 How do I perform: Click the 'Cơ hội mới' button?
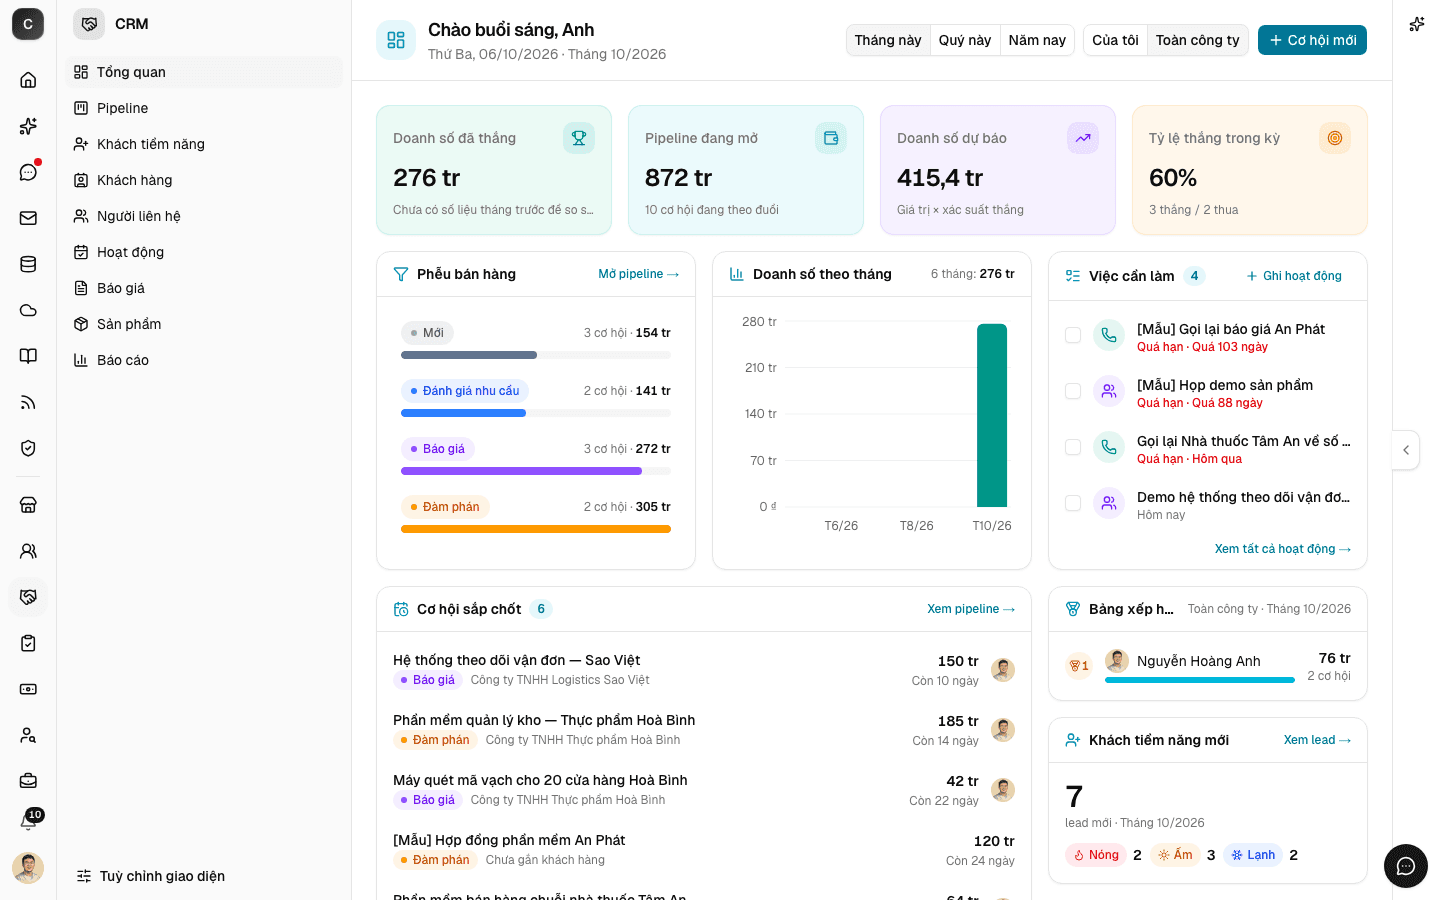pyautogui.click(x=1312, y=40)
